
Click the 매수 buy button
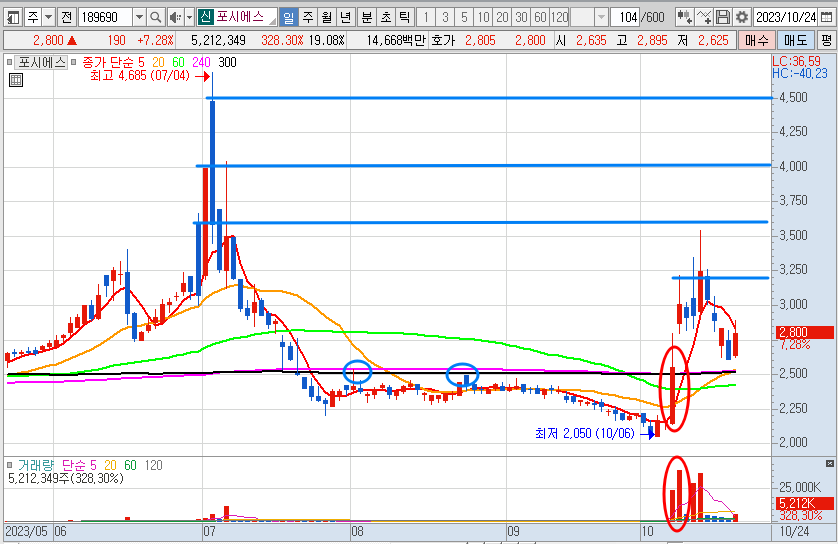[757, 40]
